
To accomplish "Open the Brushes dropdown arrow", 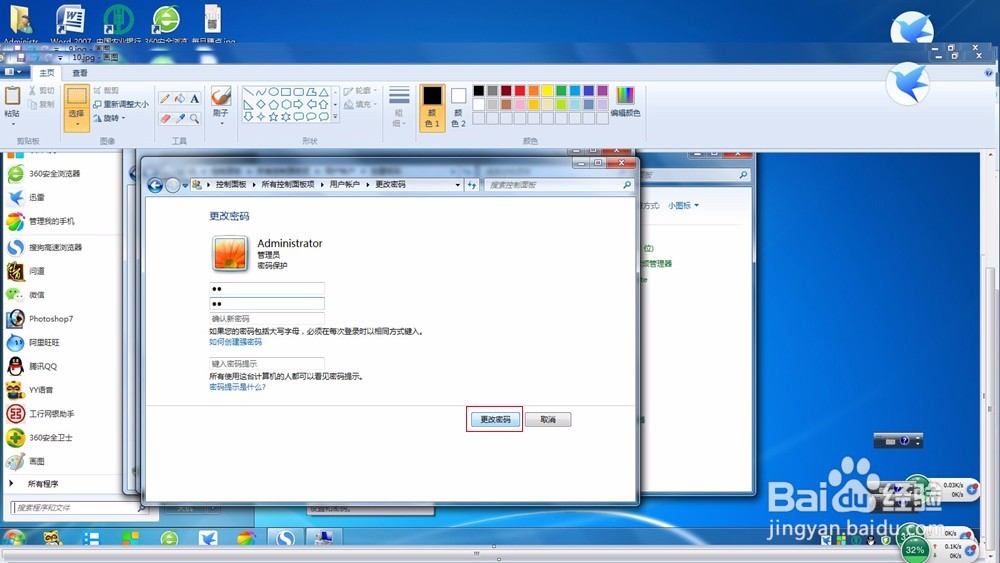I will pos(221,123).
